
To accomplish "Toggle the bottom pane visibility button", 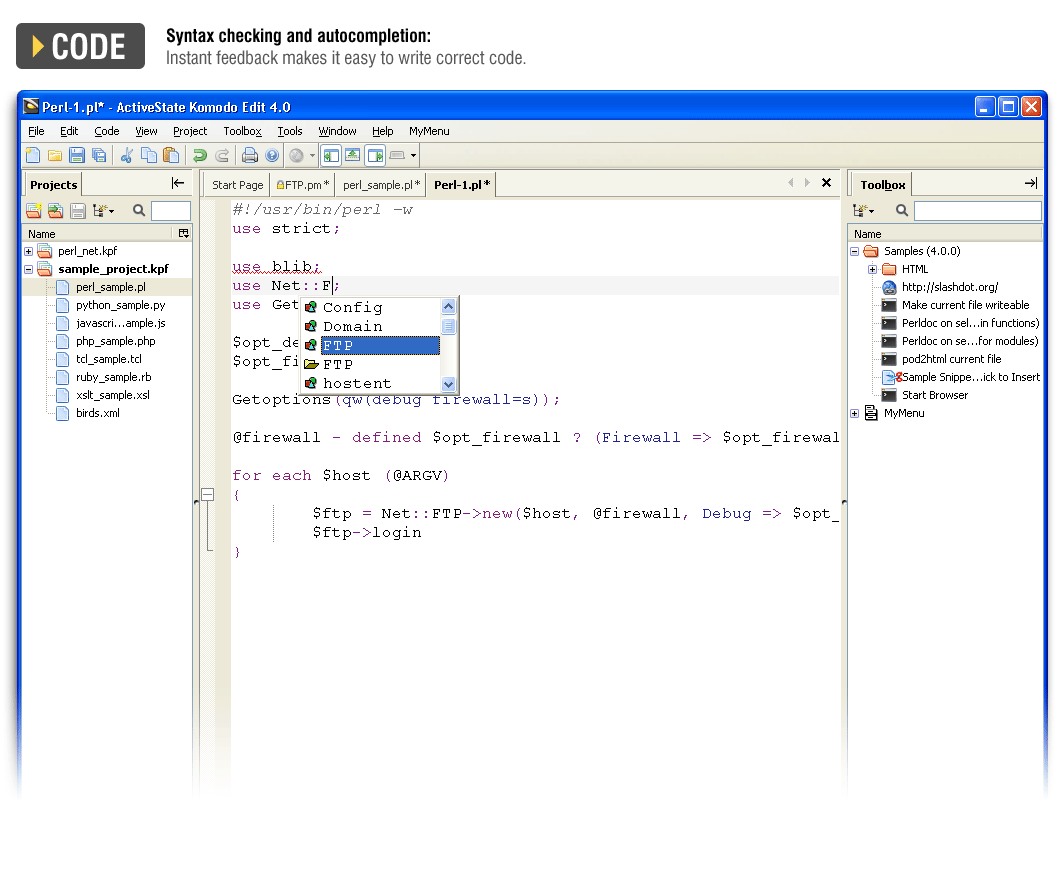I will click(352, 155).
